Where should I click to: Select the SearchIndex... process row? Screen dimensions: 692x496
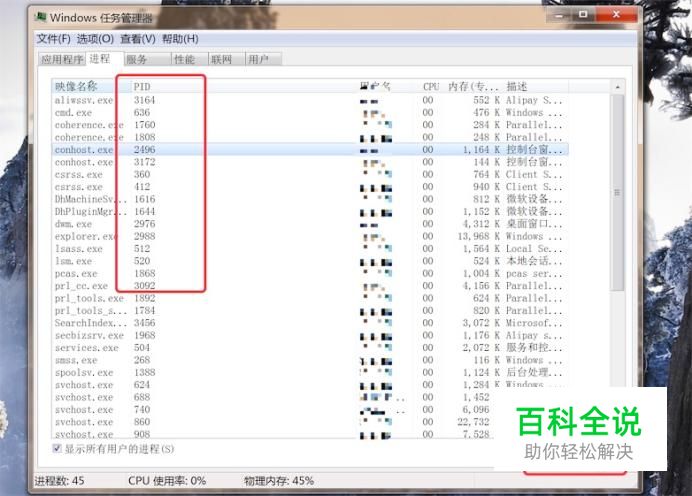click(x=310, y=323)
